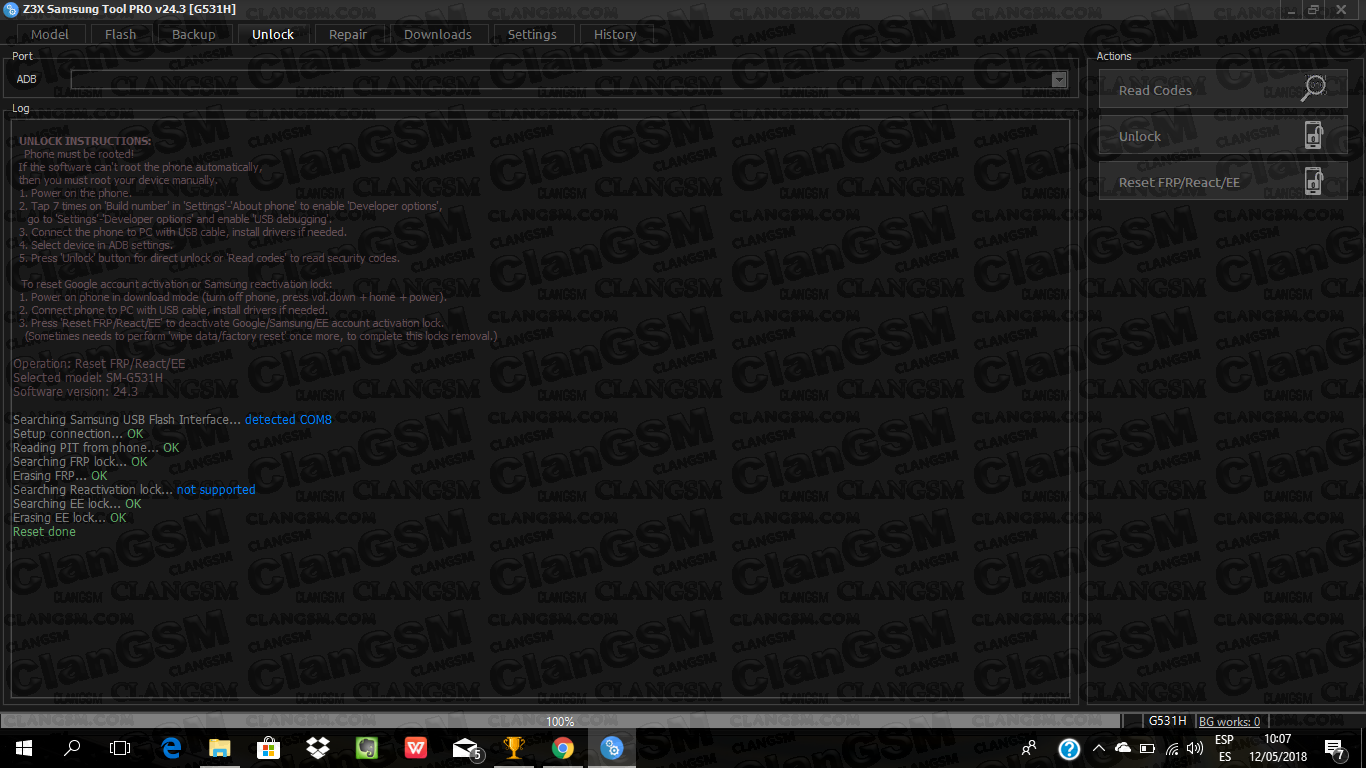Click the Read Codes button
This screenshot has width=1366, height=768.
click(1223, 89)
